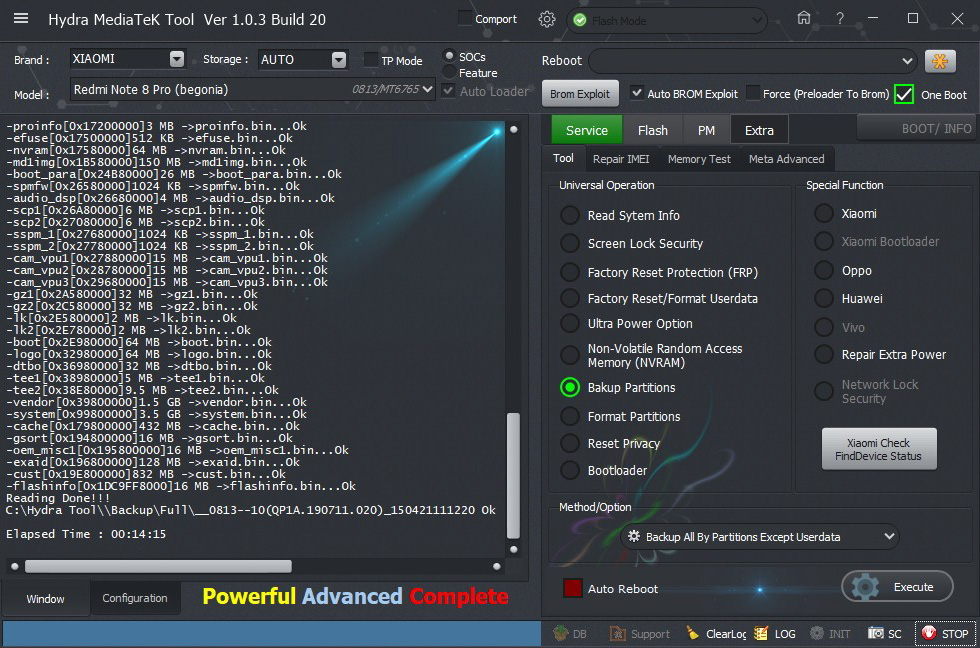This screenshot has height=648, width=980.
Task: Switch to the Window view button
Action: click(45, 598)
